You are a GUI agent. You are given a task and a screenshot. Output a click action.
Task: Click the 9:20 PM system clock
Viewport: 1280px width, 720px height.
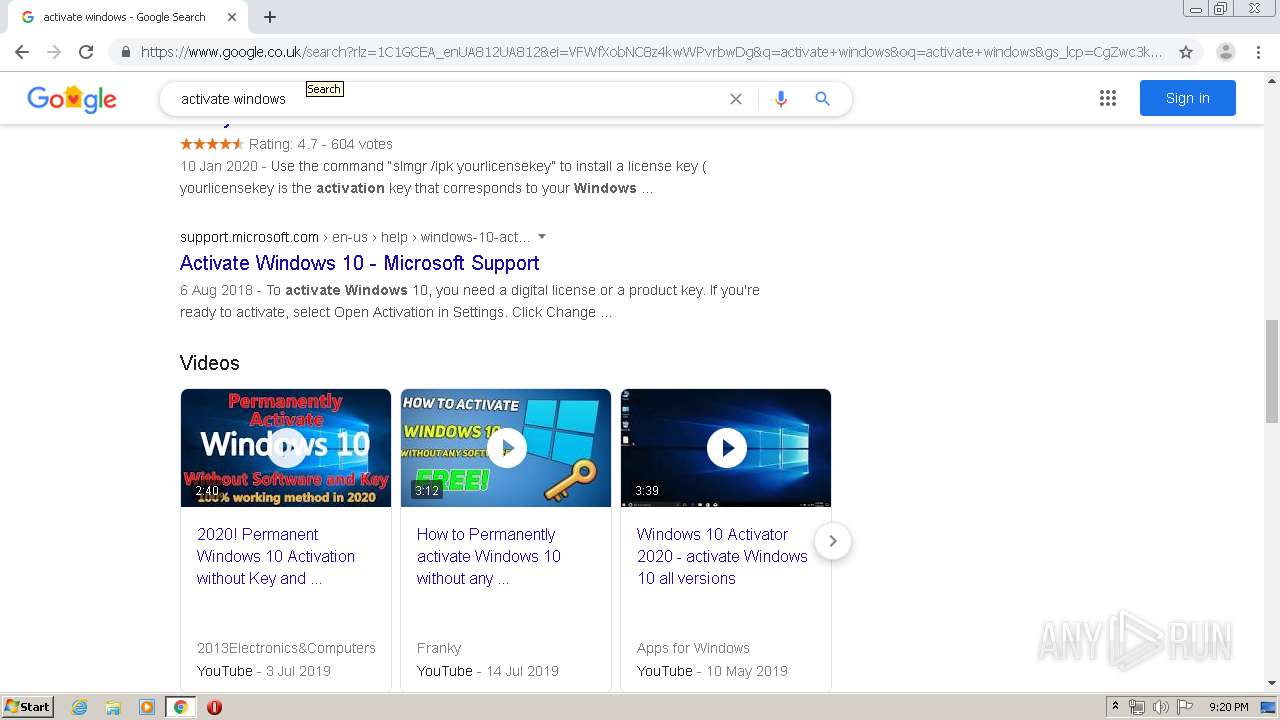click(x=1228, y=707)
